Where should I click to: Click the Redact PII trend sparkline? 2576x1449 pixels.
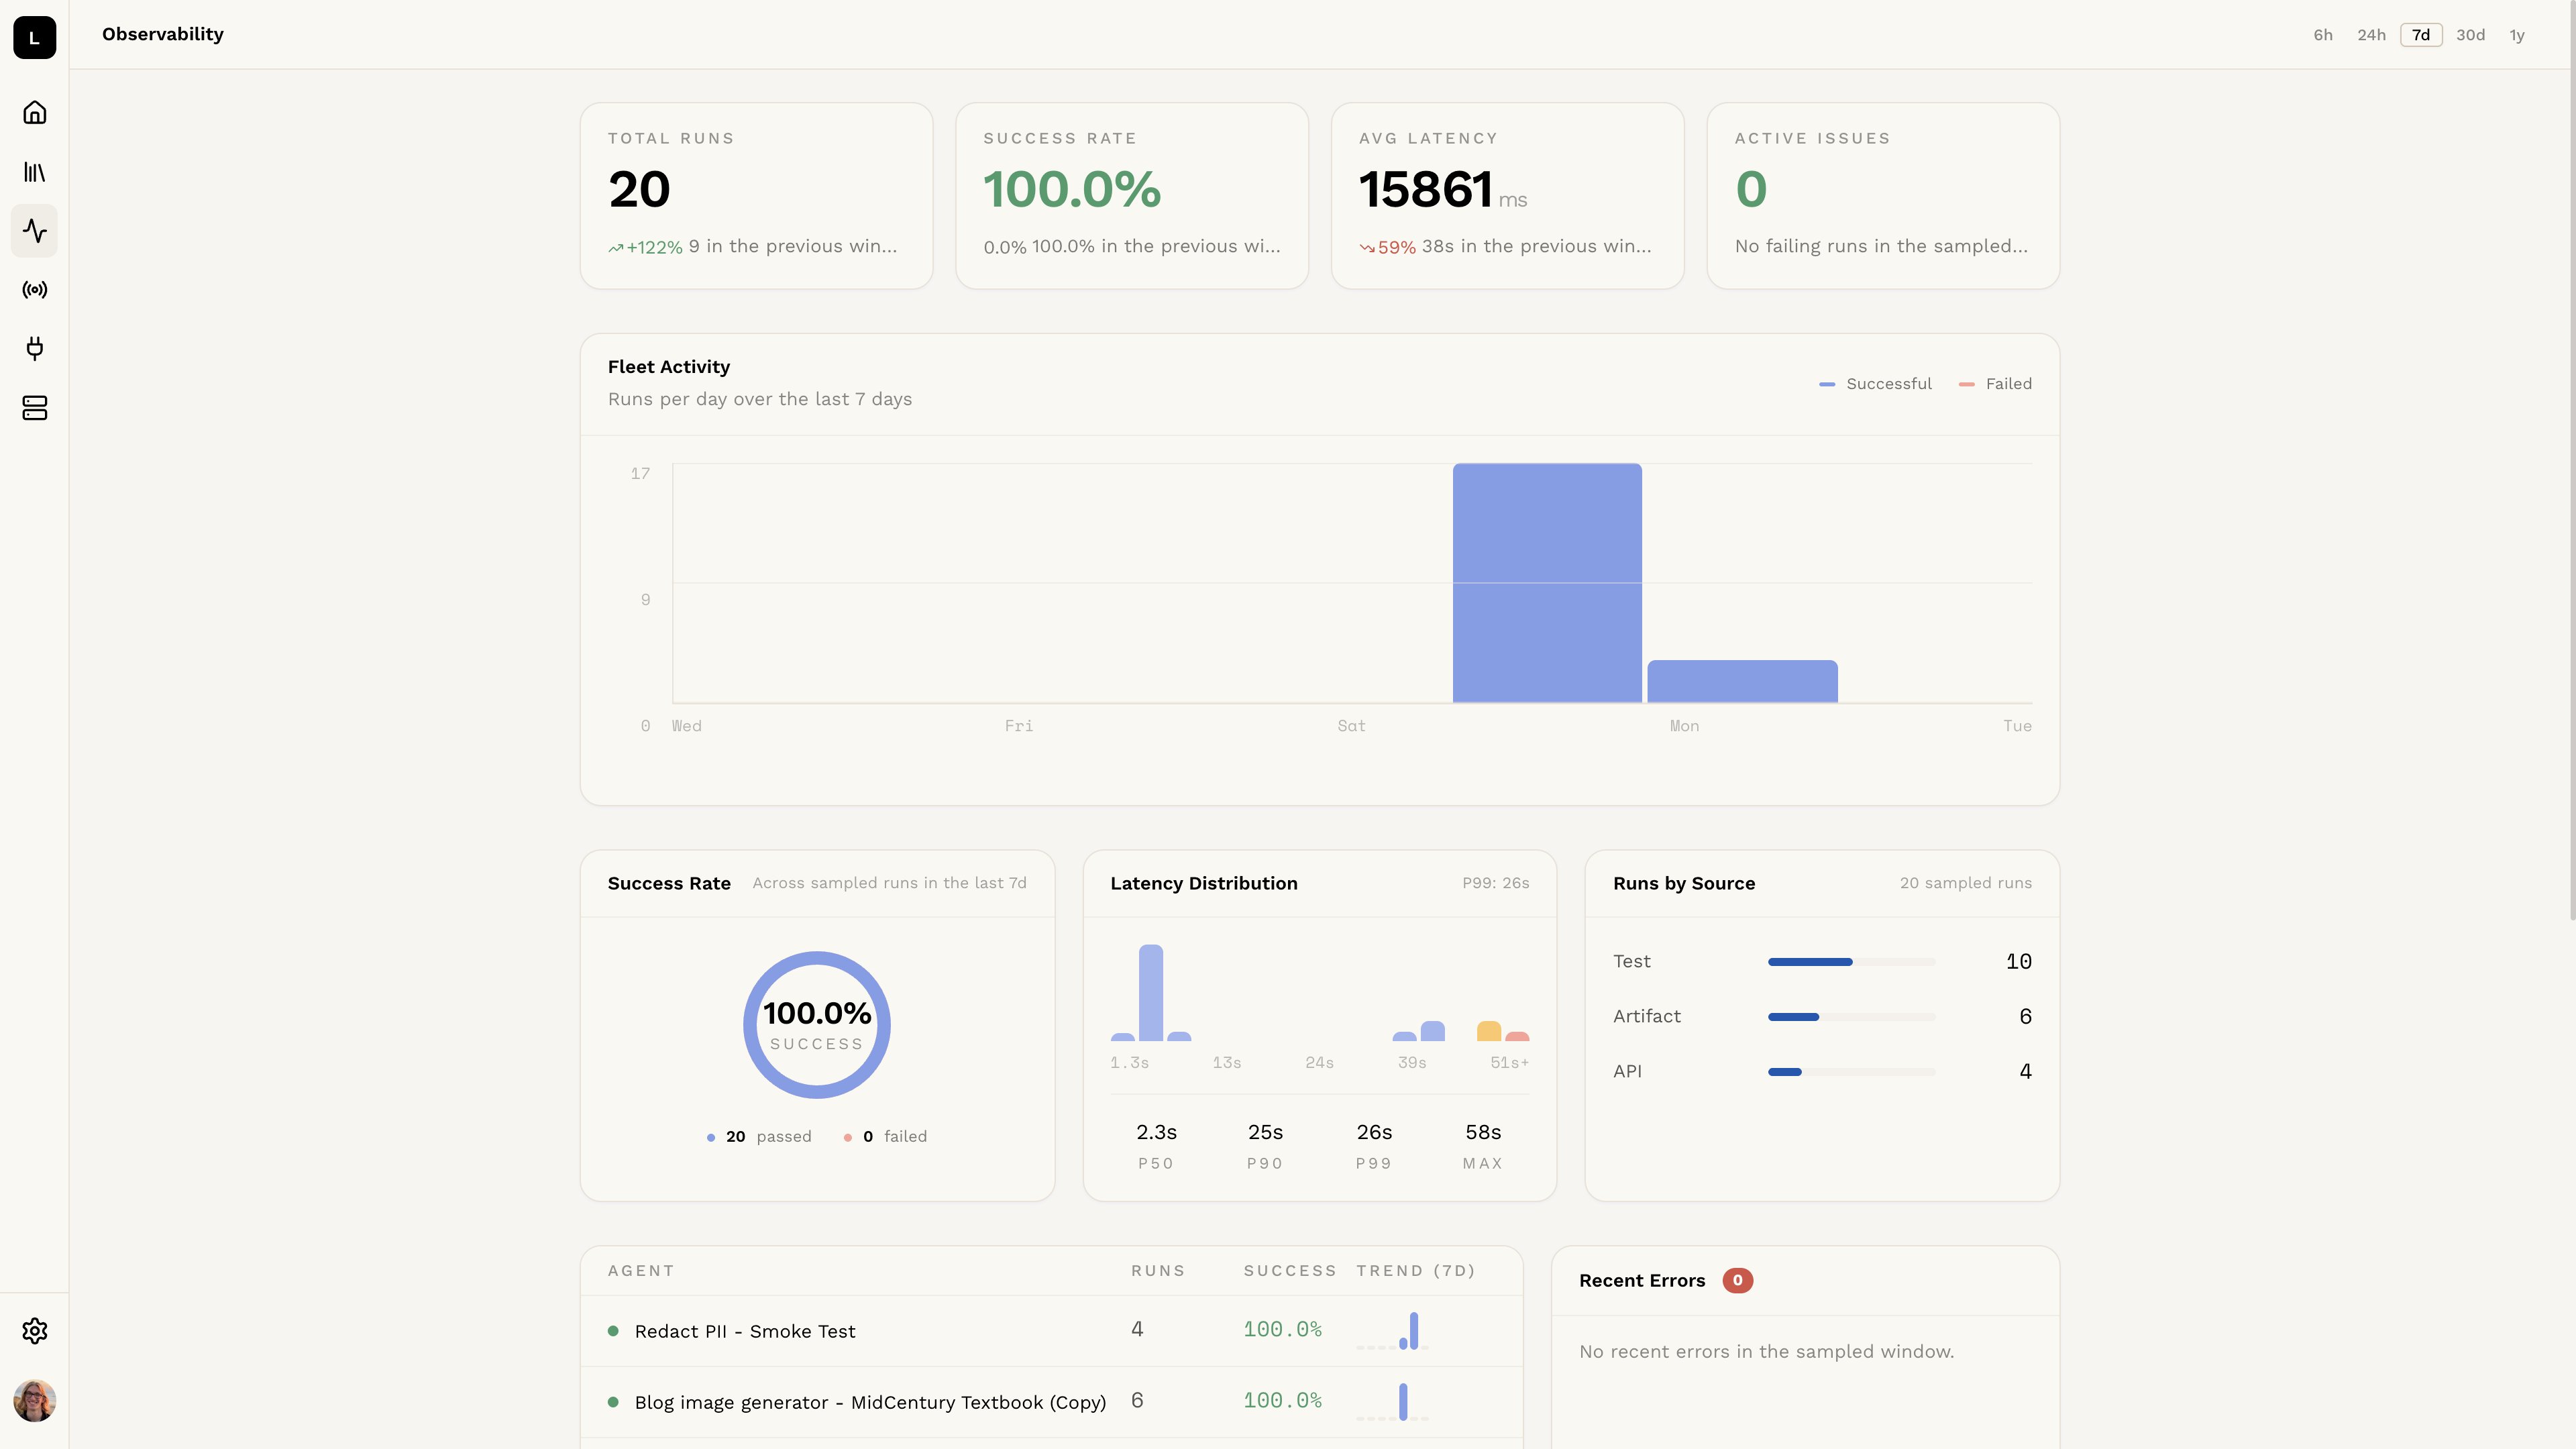(1392, 1331)
